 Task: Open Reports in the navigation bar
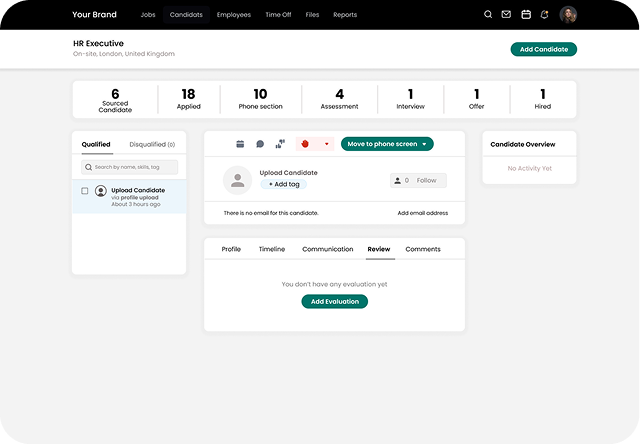(x=345, y=15)
